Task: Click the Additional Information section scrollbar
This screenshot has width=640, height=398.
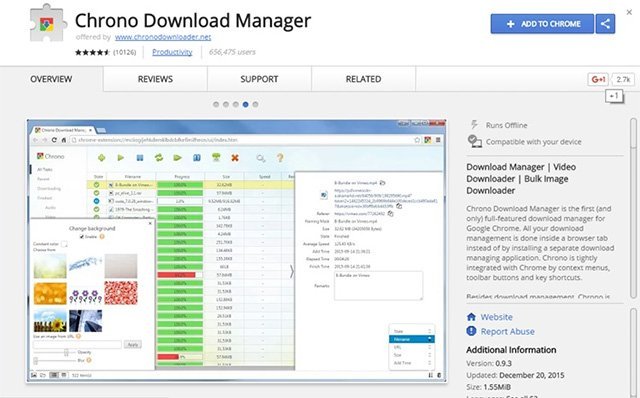Action: (633, 353)
